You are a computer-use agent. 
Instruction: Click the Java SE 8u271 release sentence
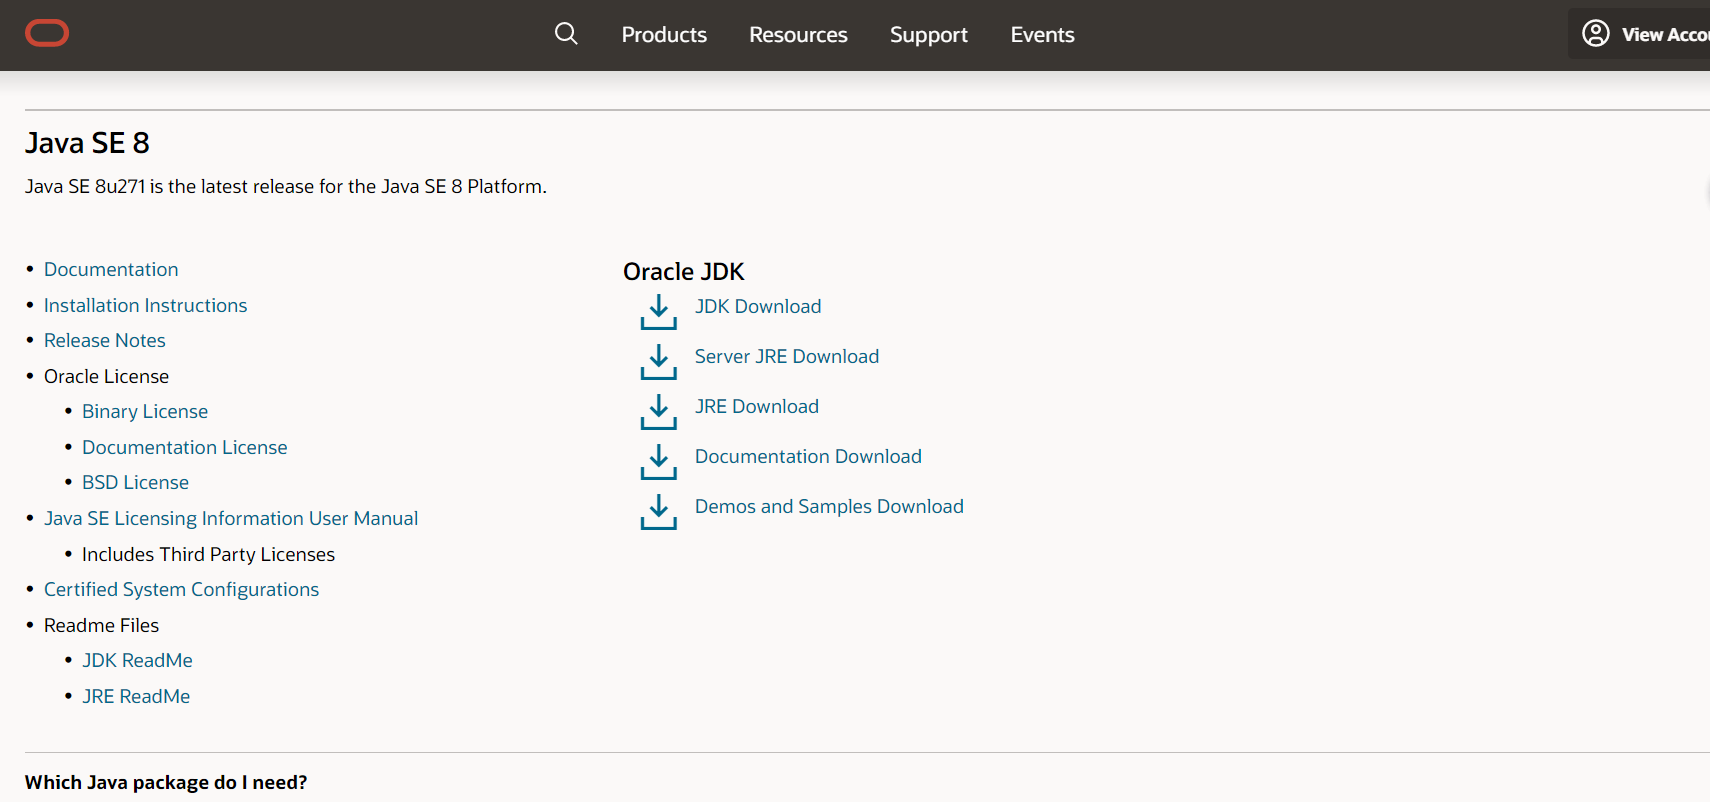(286, 187)
